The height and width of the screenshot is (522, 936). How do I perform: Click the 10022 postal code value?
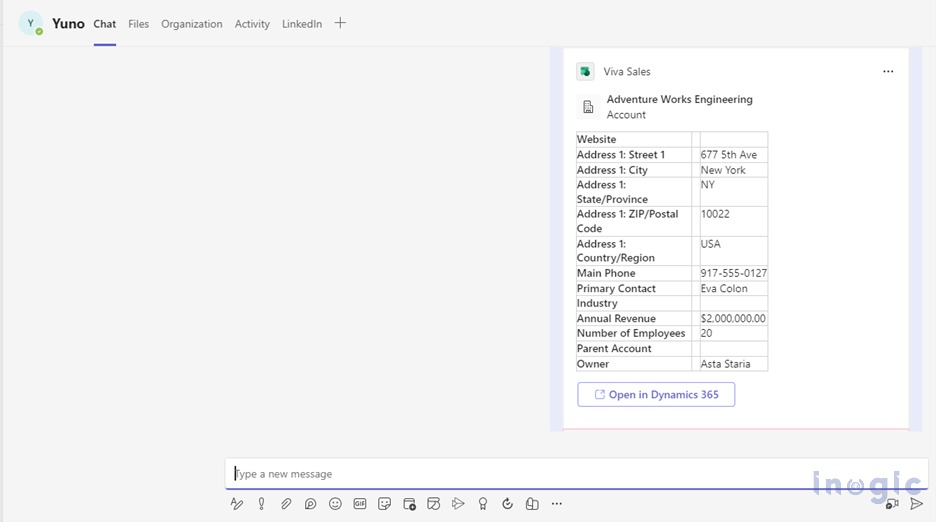pos(715,214)
